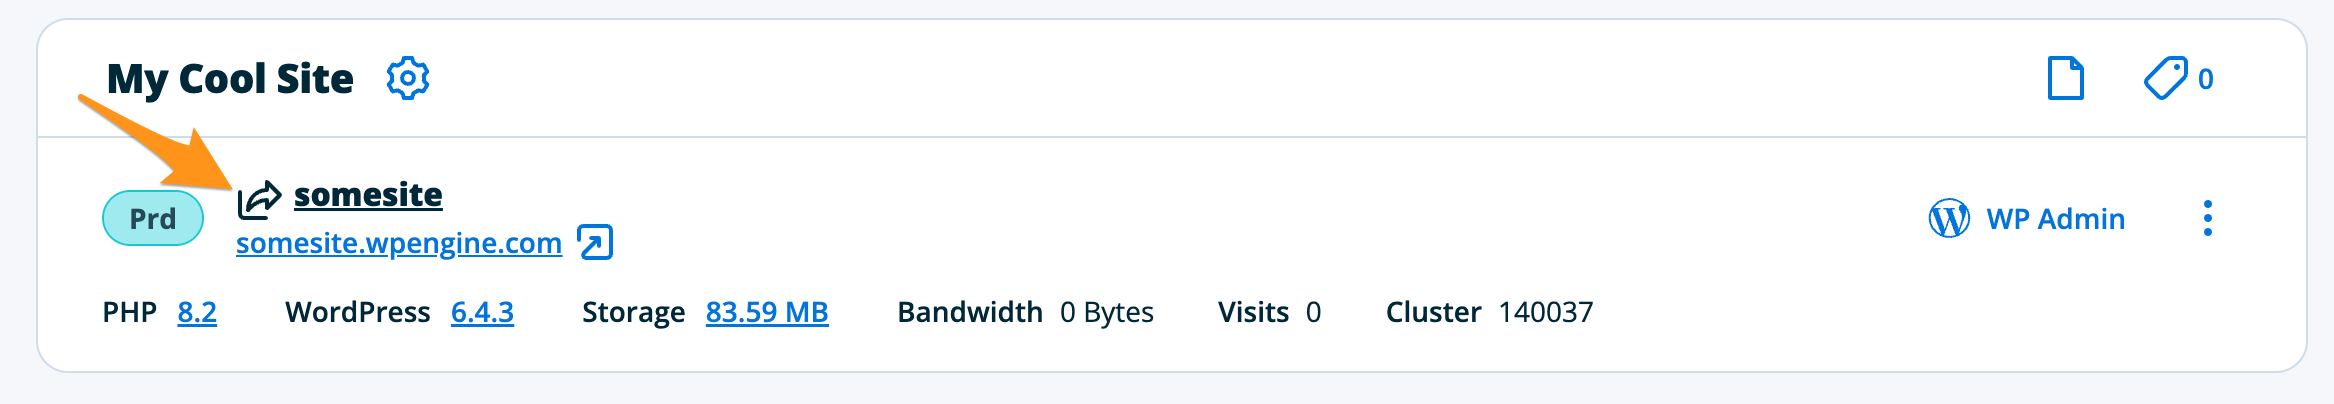Click the Bandwidth 0 Bytes value
The width and height of the screenshot is (2334, 404).
pos(1106,312)
